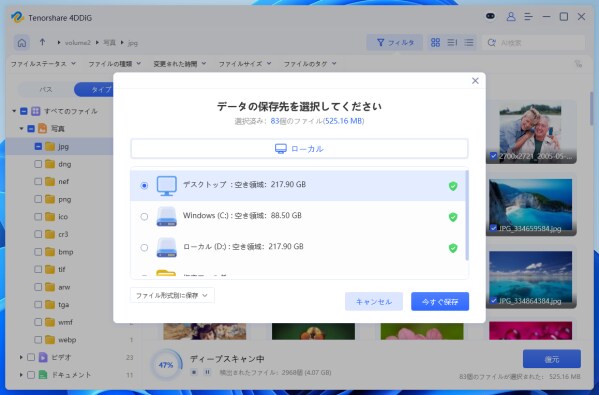Expand the ドキュメント tree node
This screenshot has height=395, width=599.
coord(21,375)
